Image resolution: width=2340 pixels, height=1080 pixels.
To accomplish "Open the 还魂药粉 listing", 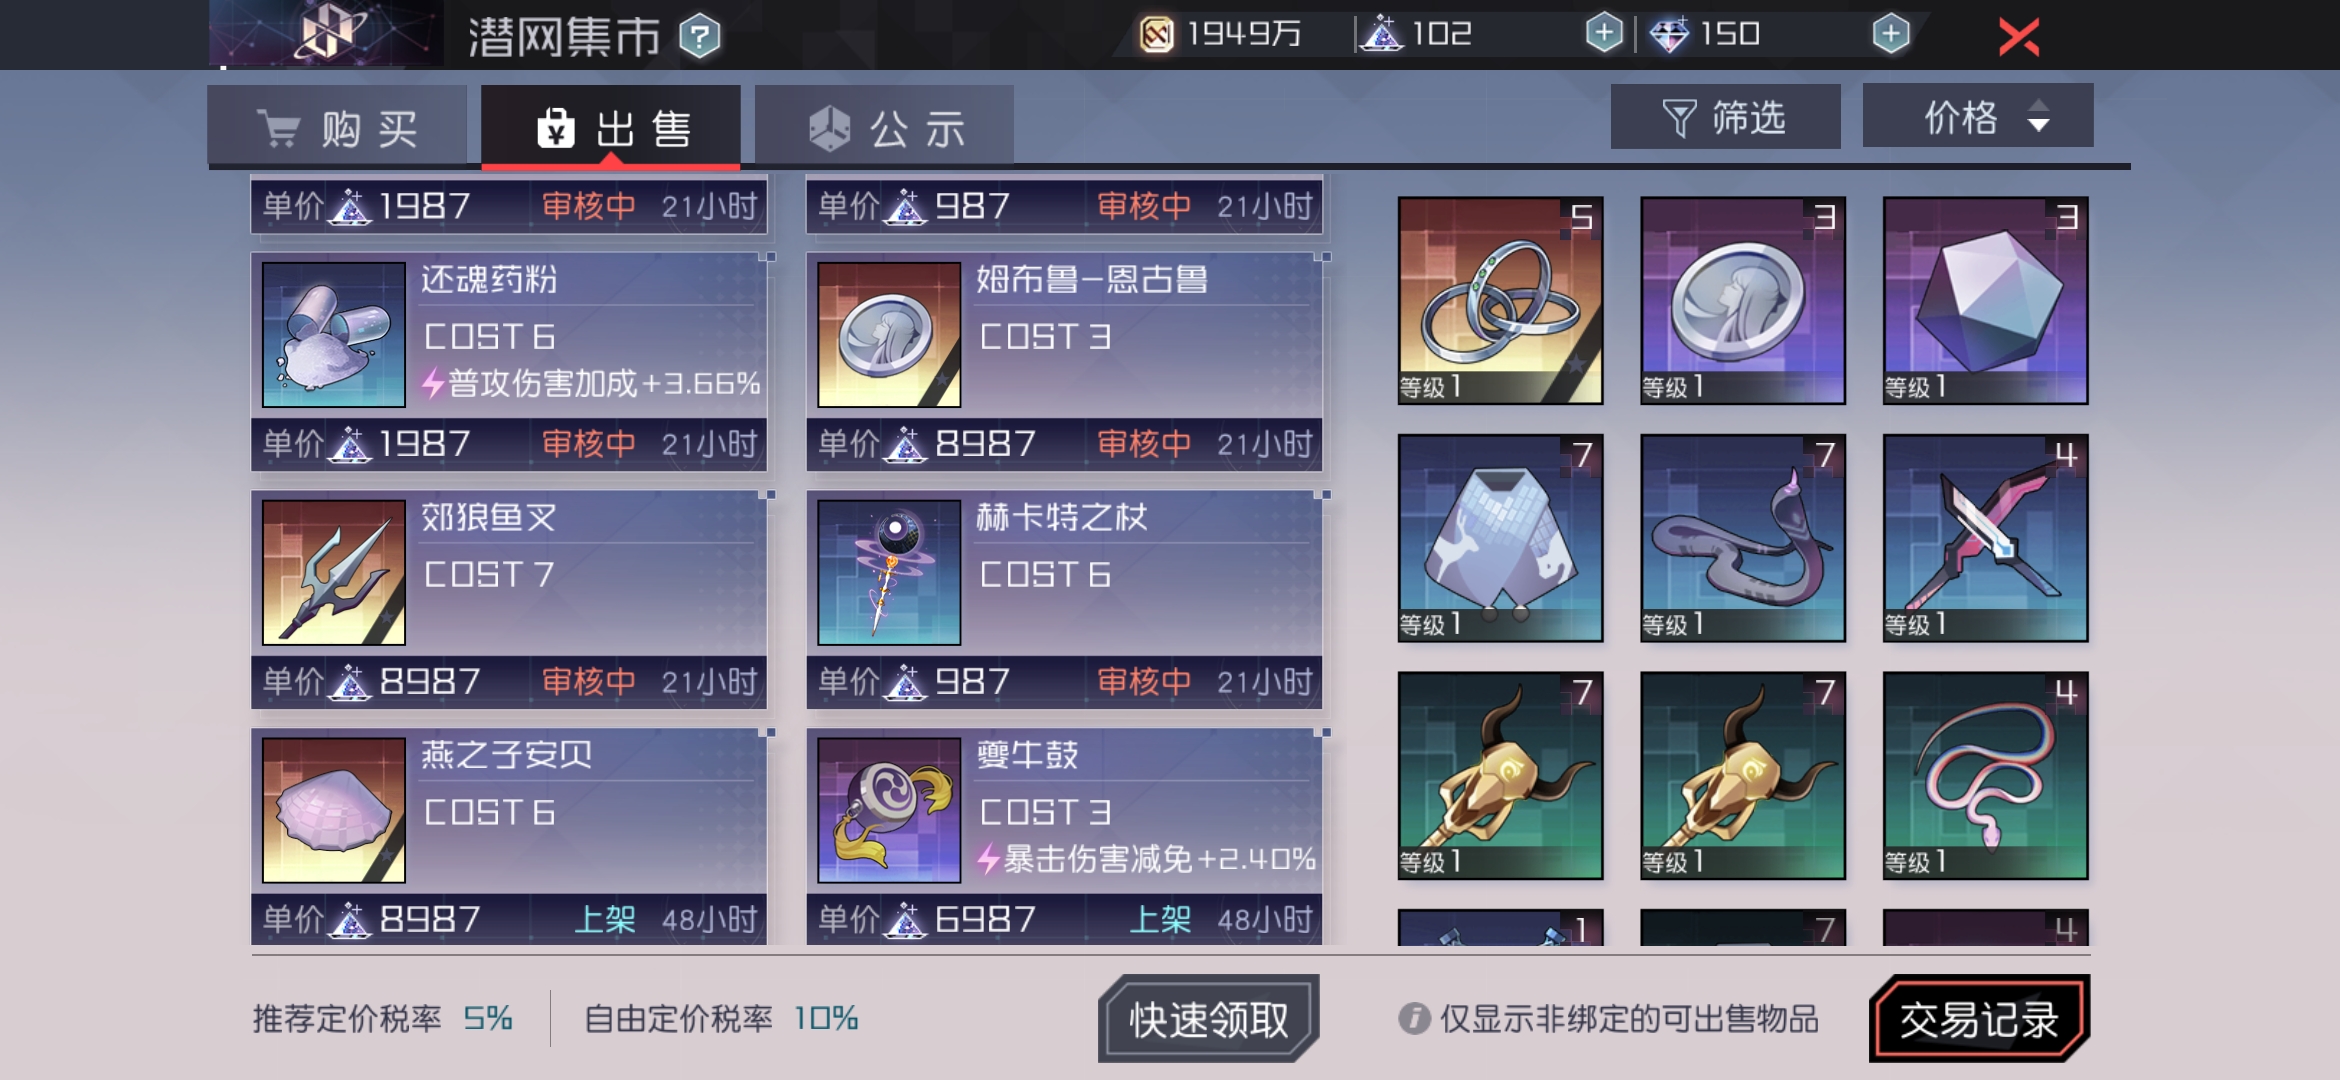I will pos(509,361).
